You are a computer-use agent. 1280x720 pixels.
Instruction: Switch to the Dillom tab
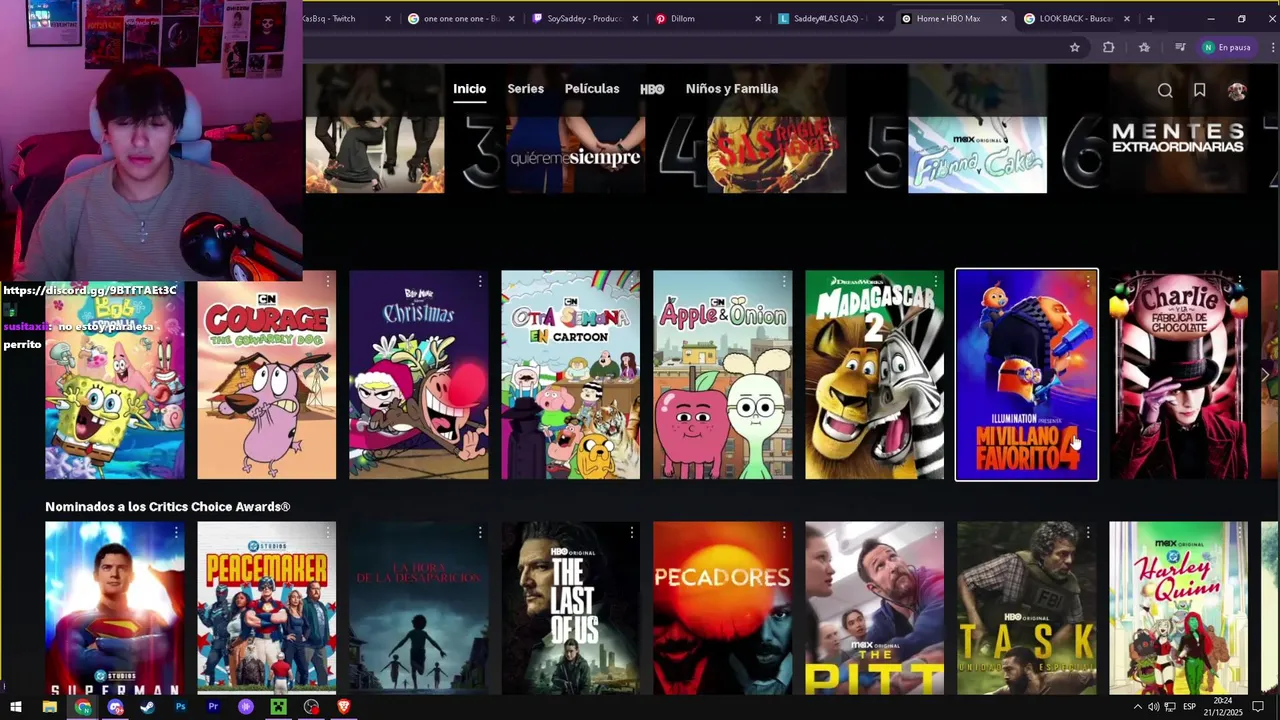707,18
